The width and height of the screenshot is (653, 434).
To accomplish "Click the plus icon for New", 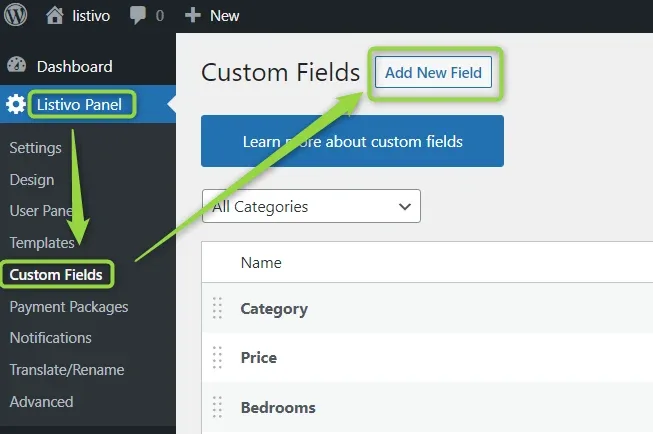I will click(193, 15).
